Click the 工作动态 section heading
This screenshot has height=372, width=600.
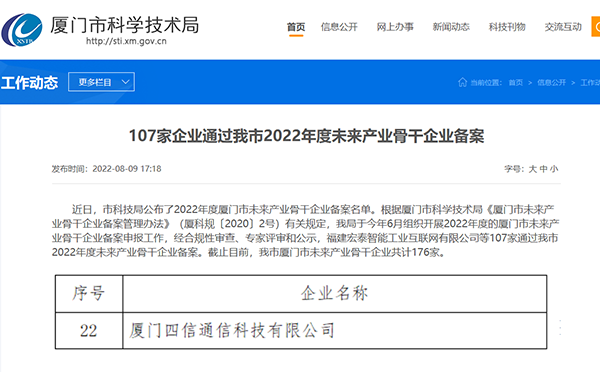click(x=29, y=83)
